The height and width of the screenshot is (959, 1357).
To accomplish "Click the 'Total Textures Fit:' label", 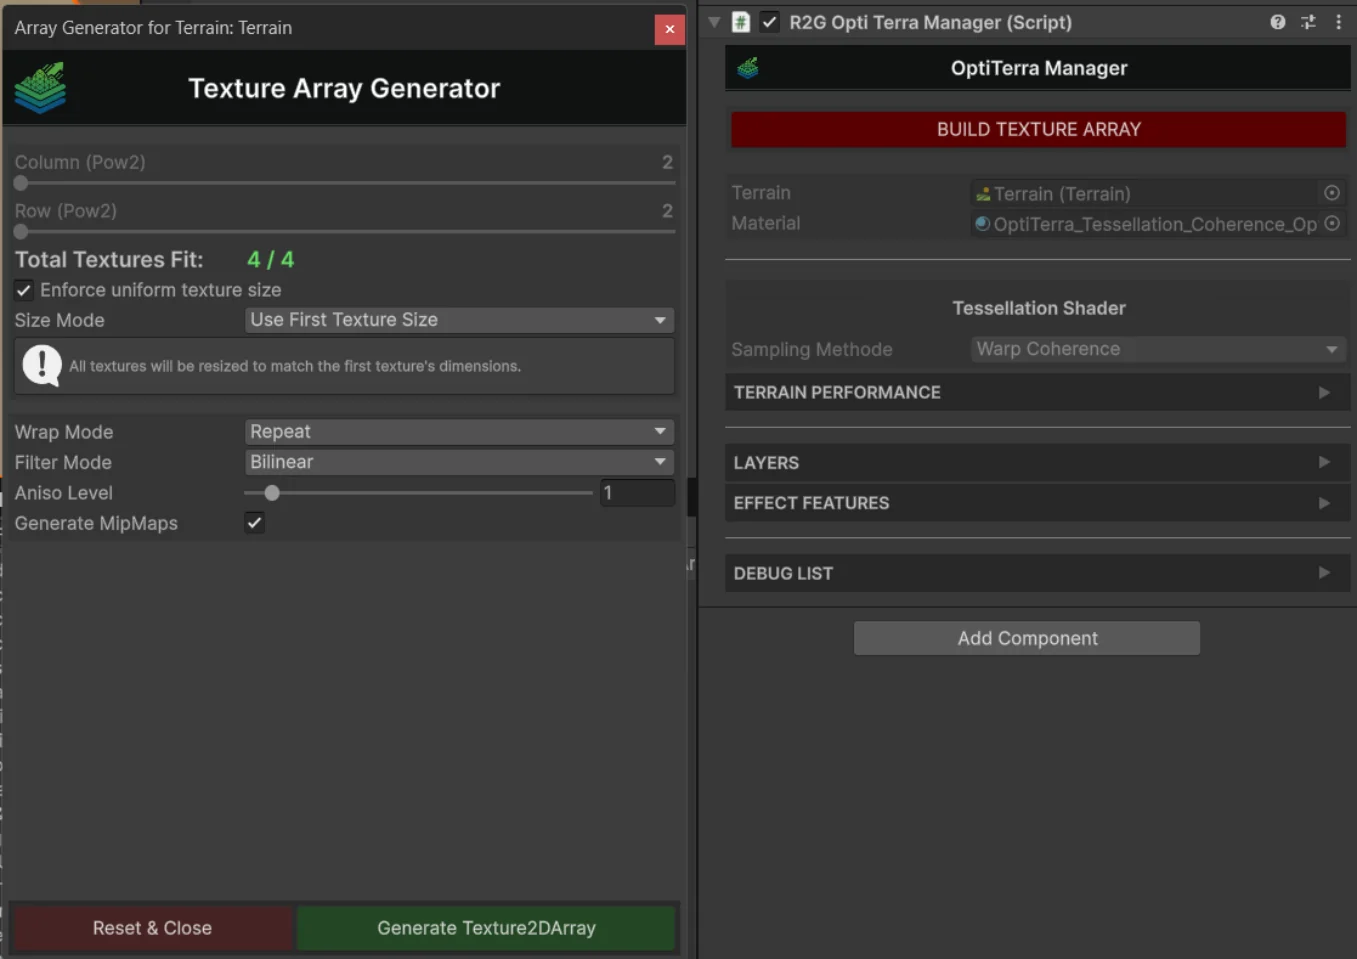I will coord(109,260).
